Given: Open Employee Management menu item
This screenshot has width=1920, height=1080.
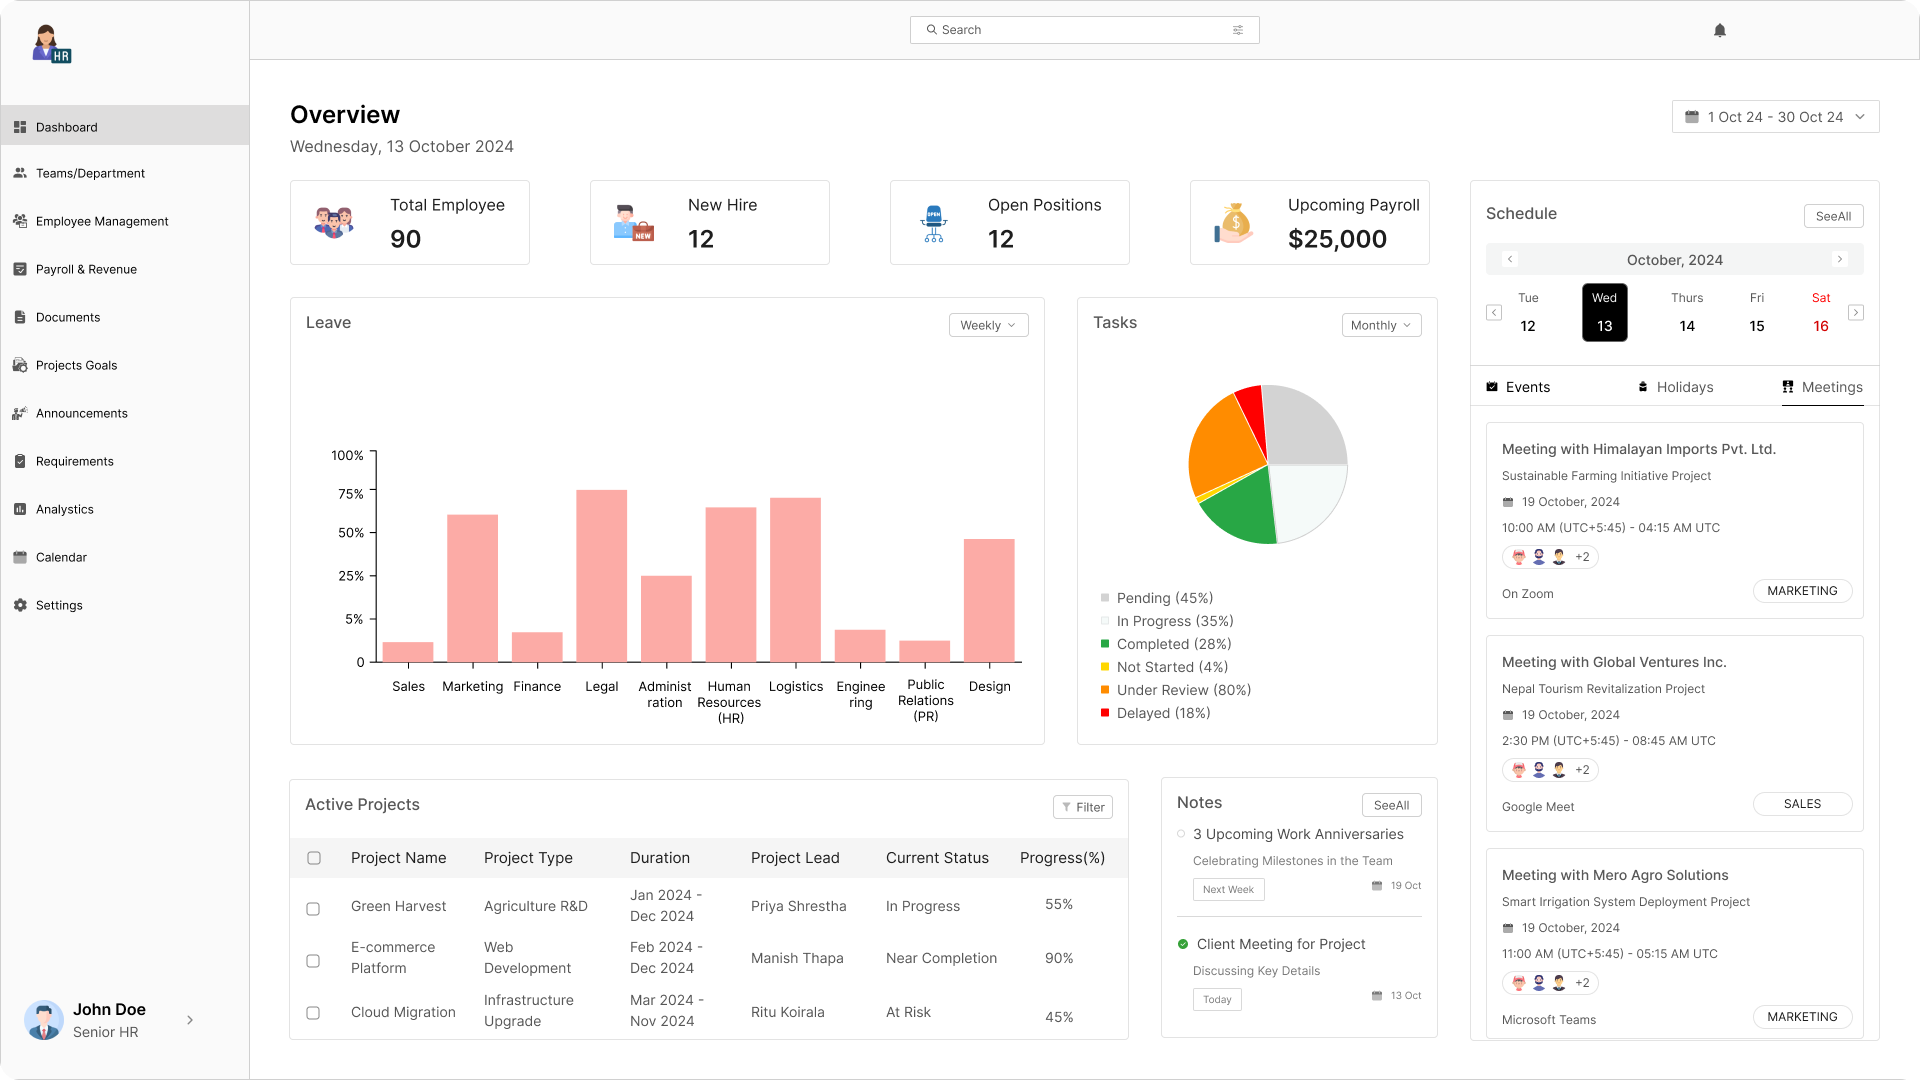Looking at the screenshot, I should click(x=102, y=221).
